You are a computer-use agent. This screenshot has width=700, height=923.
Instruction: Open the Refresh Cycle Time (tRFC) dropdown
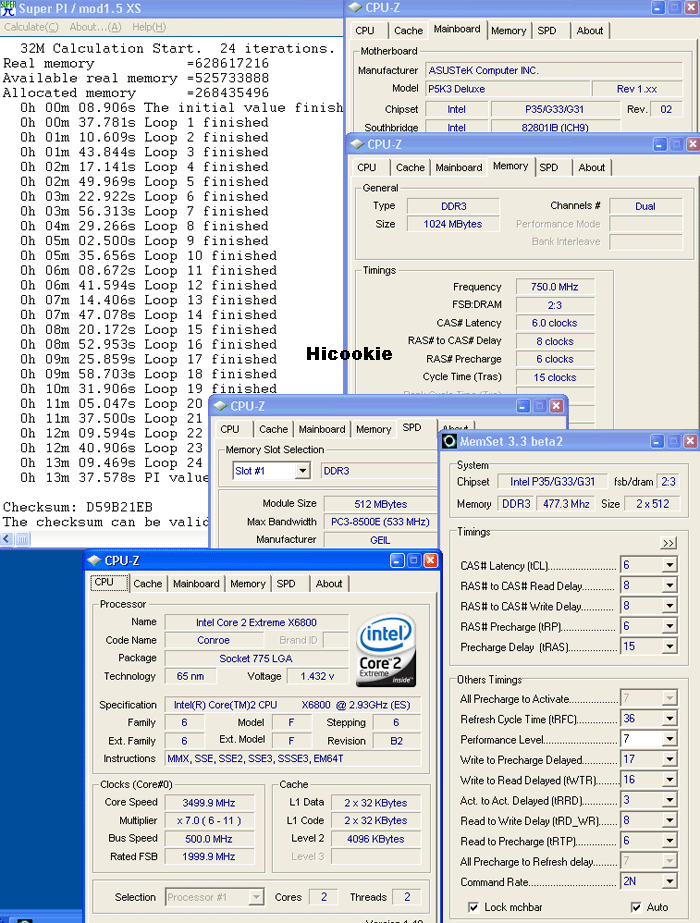click(669, 719)
